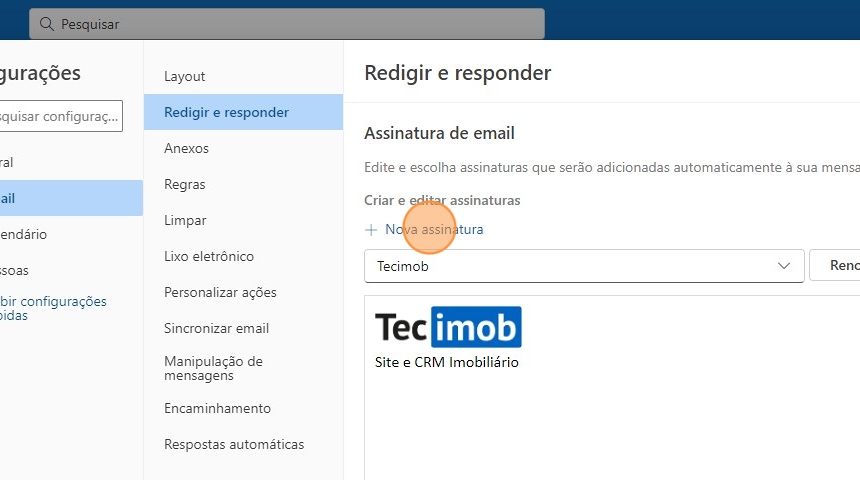Screen dimensions: 860x480
Task: Open Respostas automáticas settings
Action: click(234, 444)
